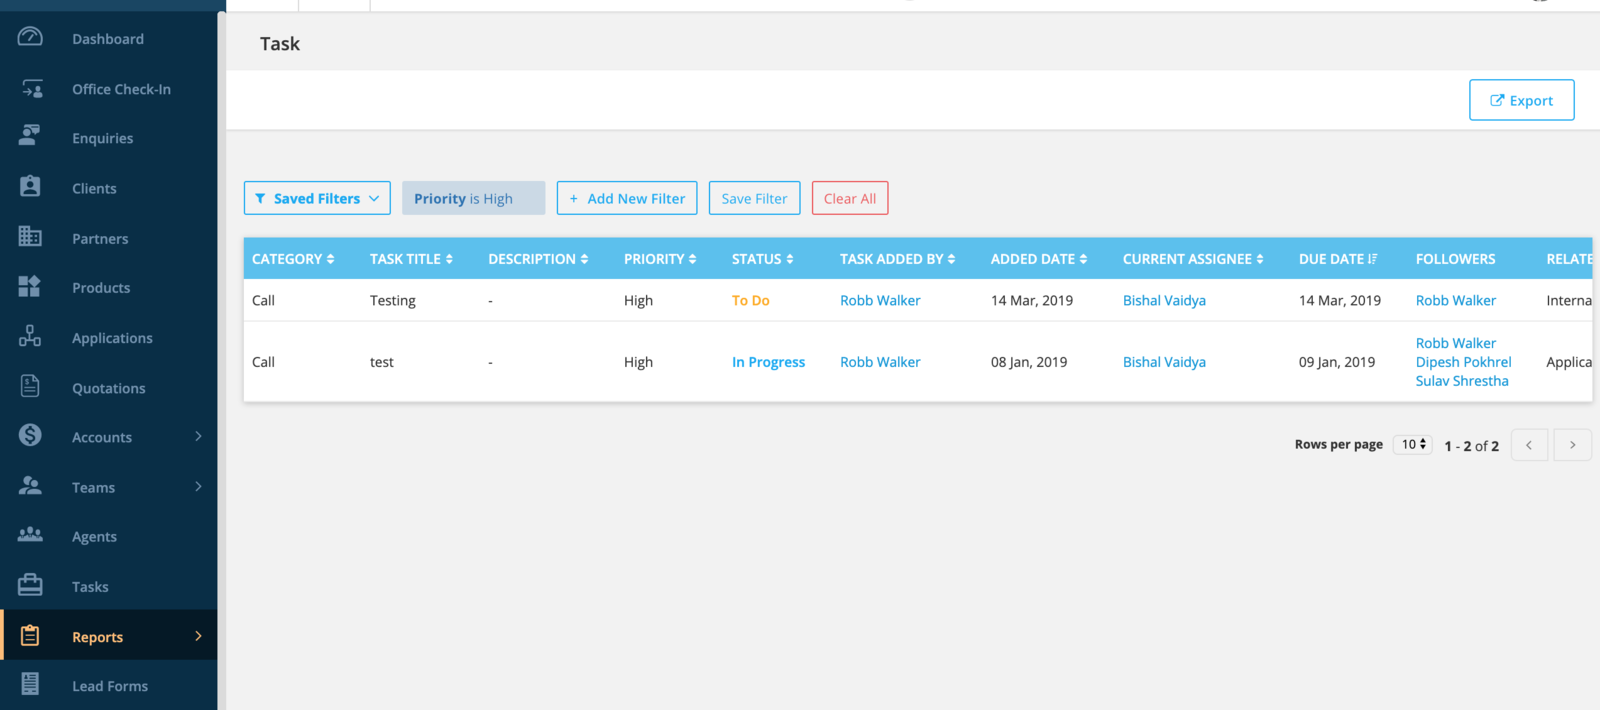Click the Clear All button
This screenshot has height=710, width=1600.
click(x=850, y=198)
